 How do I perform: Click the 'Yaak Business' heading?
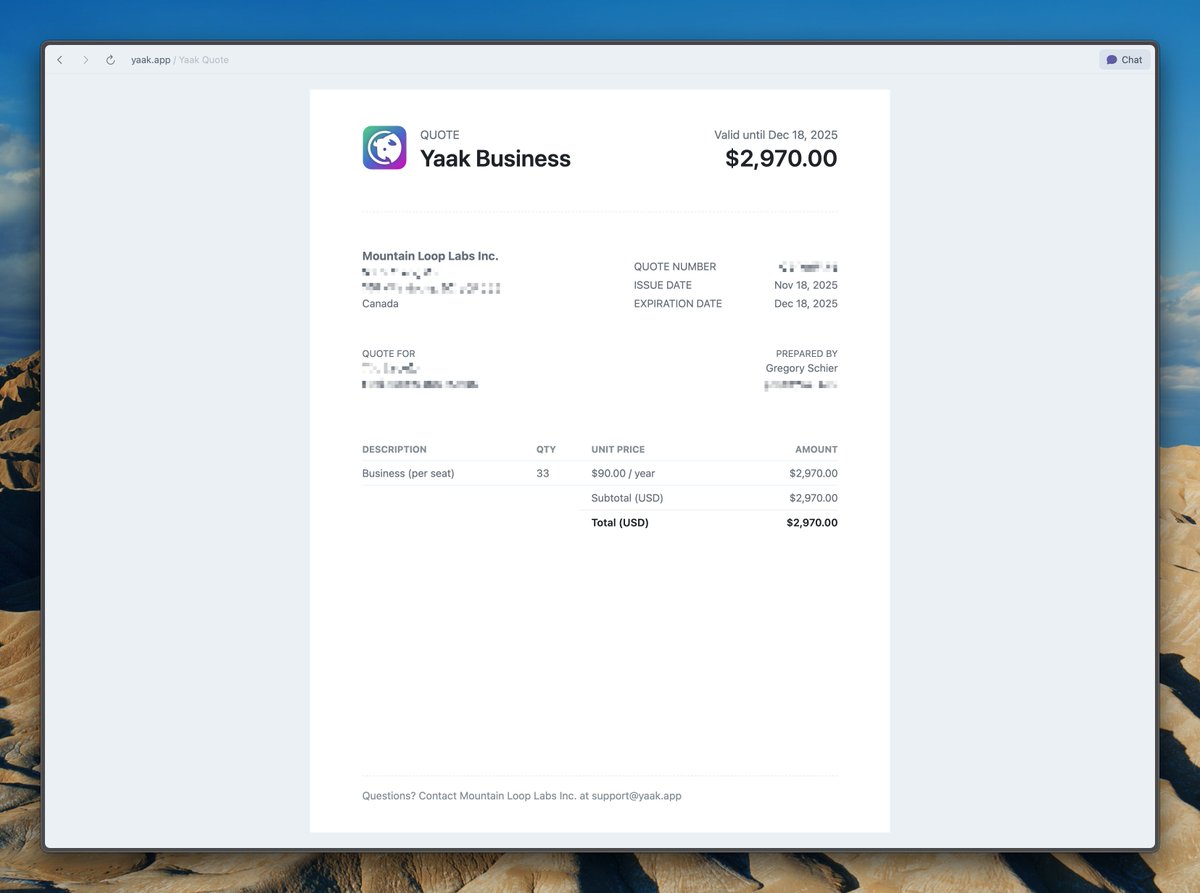[x=495, y=158]
